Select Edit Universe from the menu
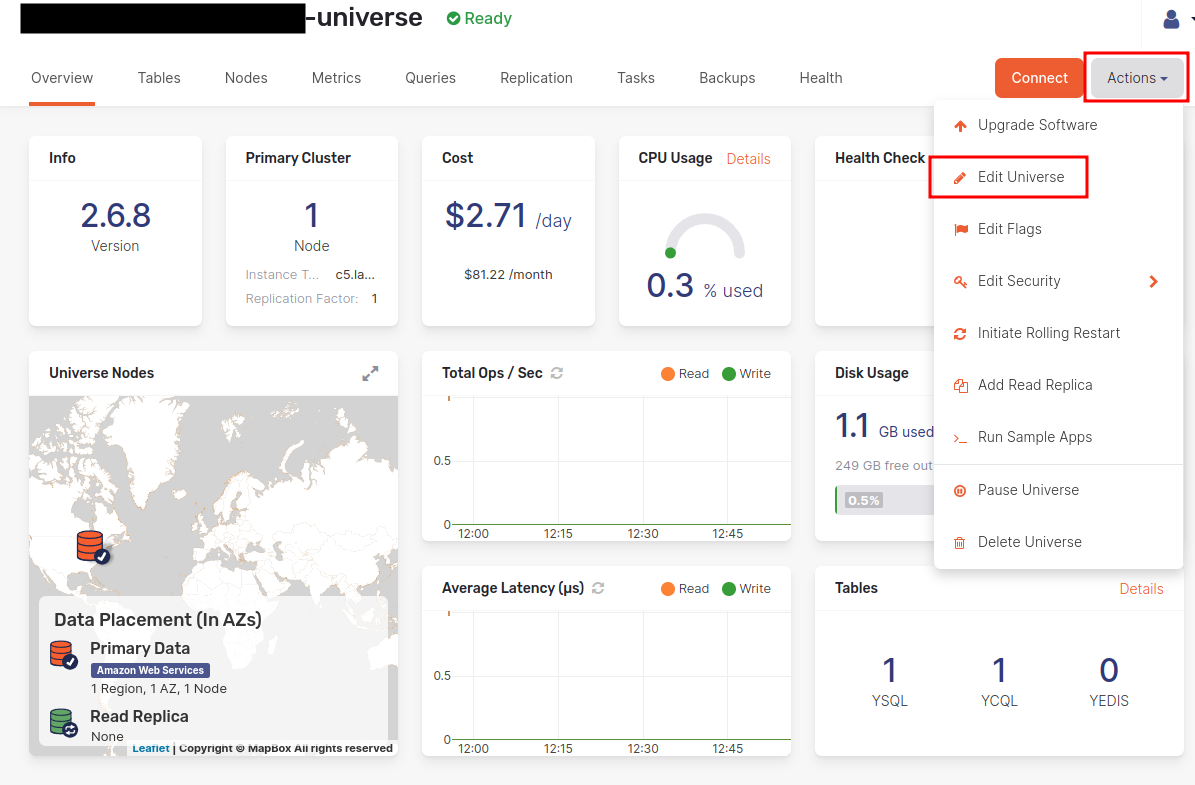This screenshot has height=785, width=1195. point(1019,176)
